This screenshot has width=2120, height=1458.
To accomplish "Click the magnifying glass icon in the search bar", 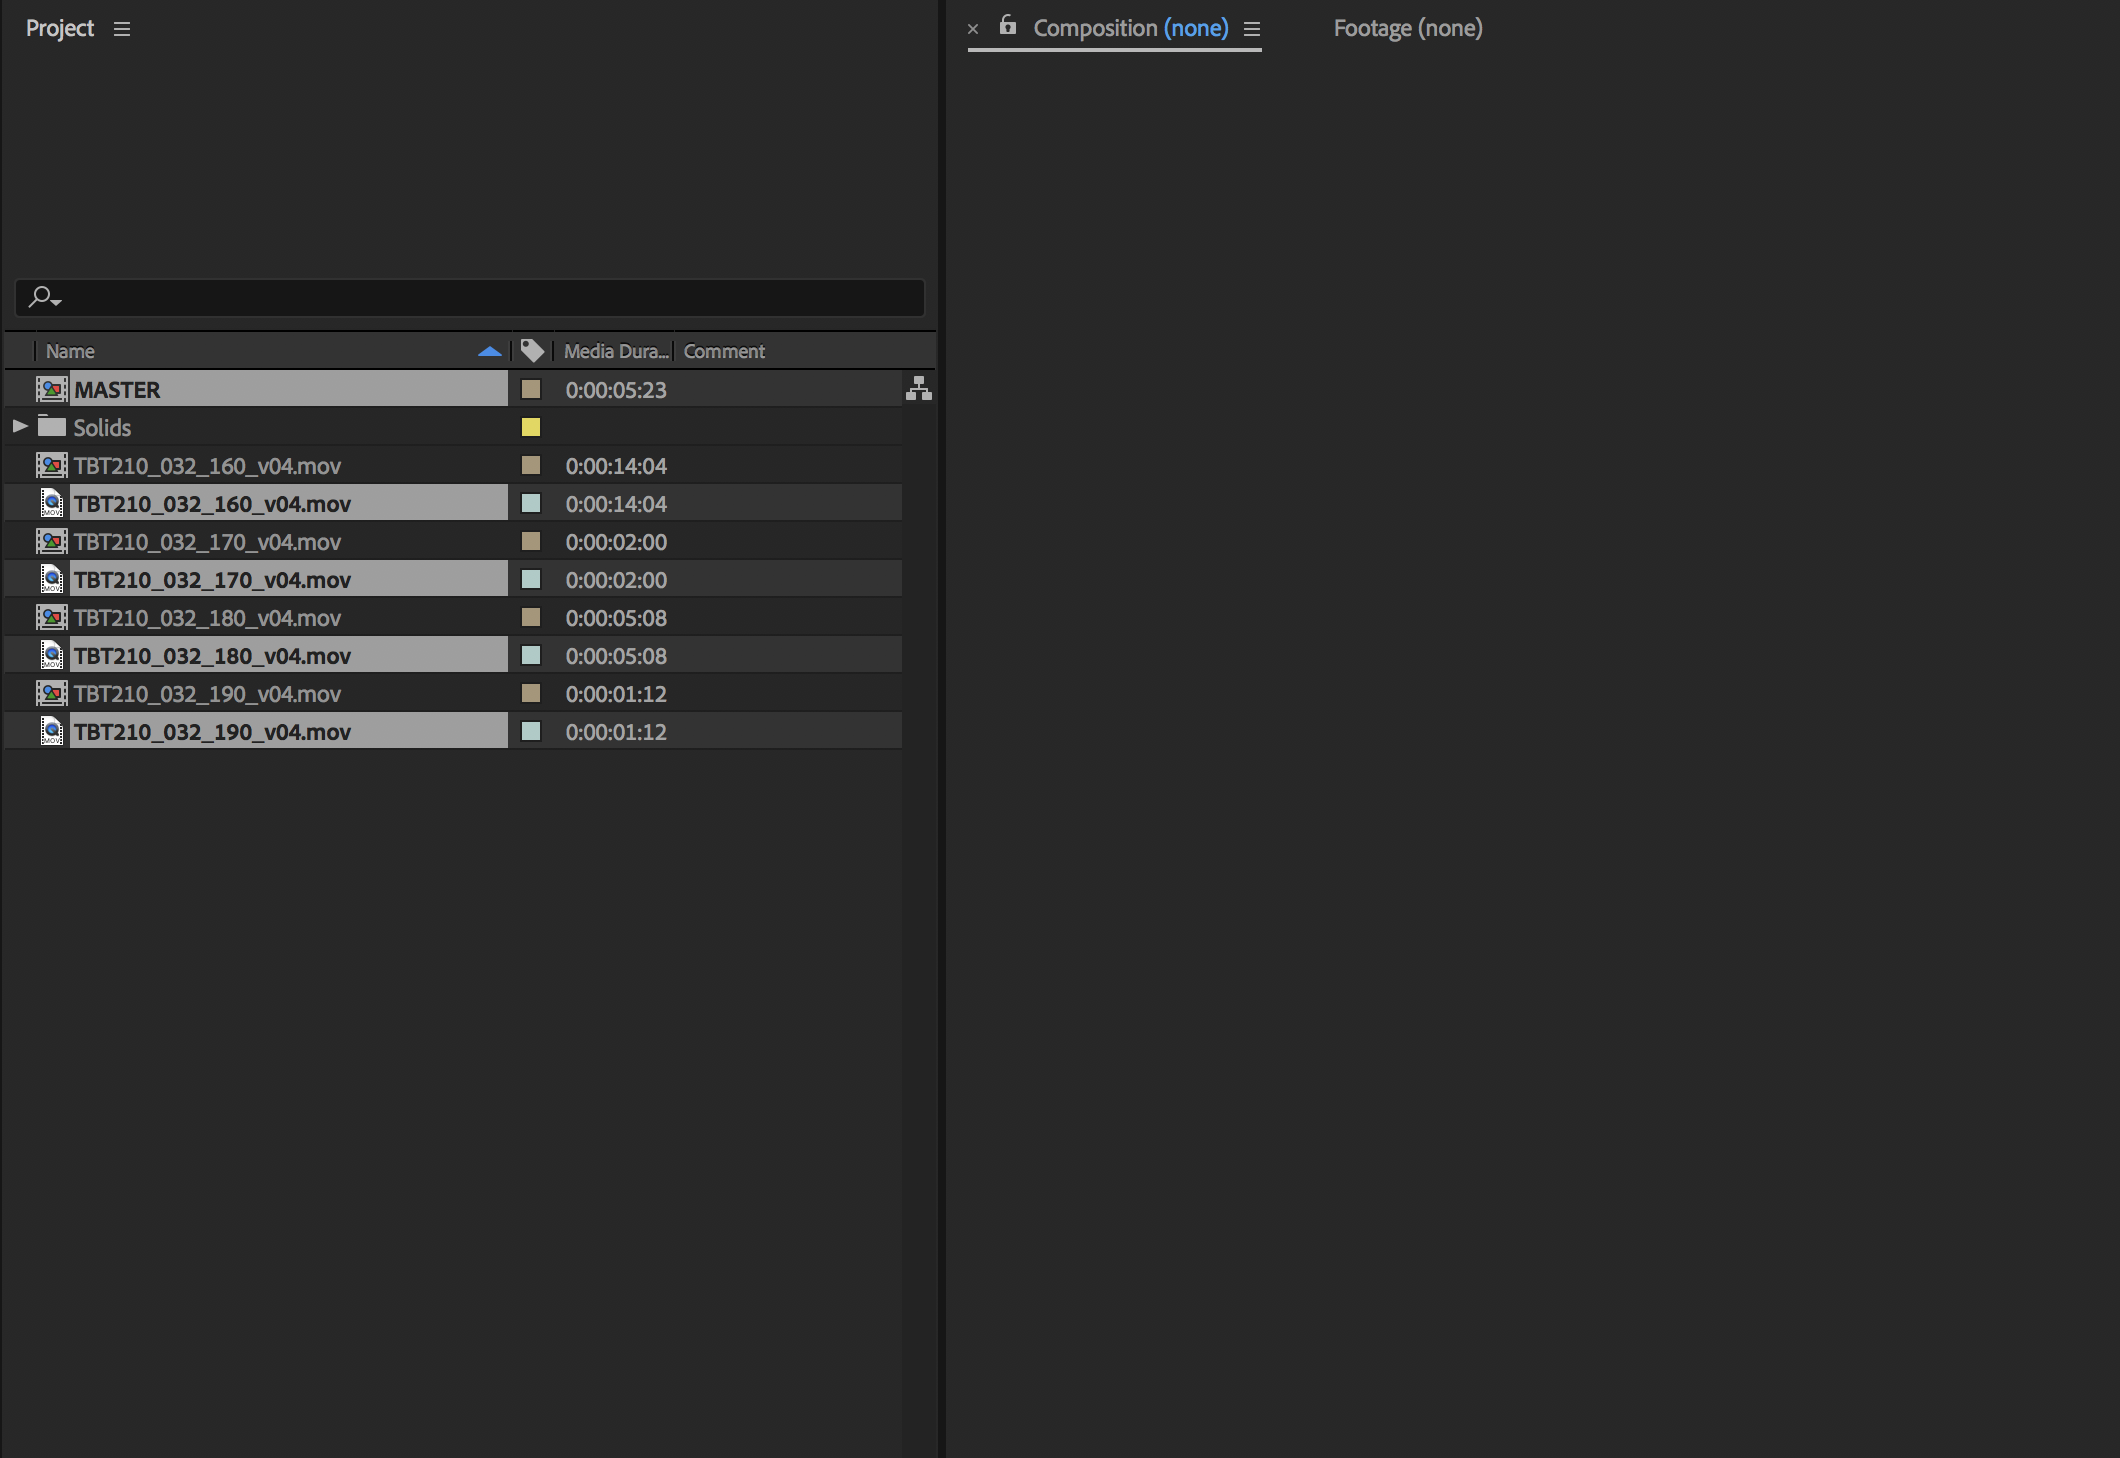I will tap(40, 297).
